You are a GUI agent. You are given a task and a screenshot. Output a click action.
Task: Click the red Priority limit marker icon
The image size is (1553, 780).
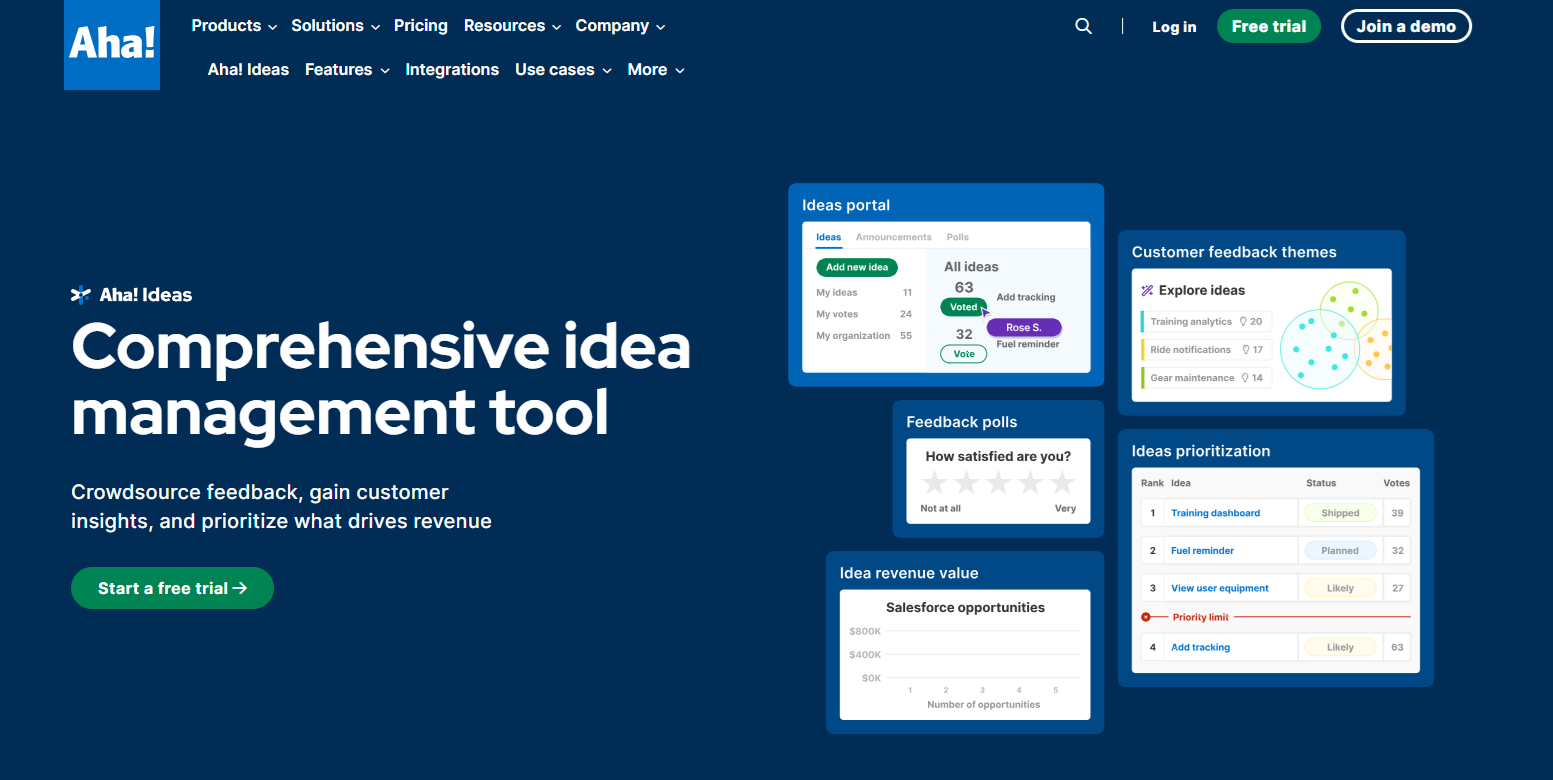pyautogui.click(x=1146, y=617)
